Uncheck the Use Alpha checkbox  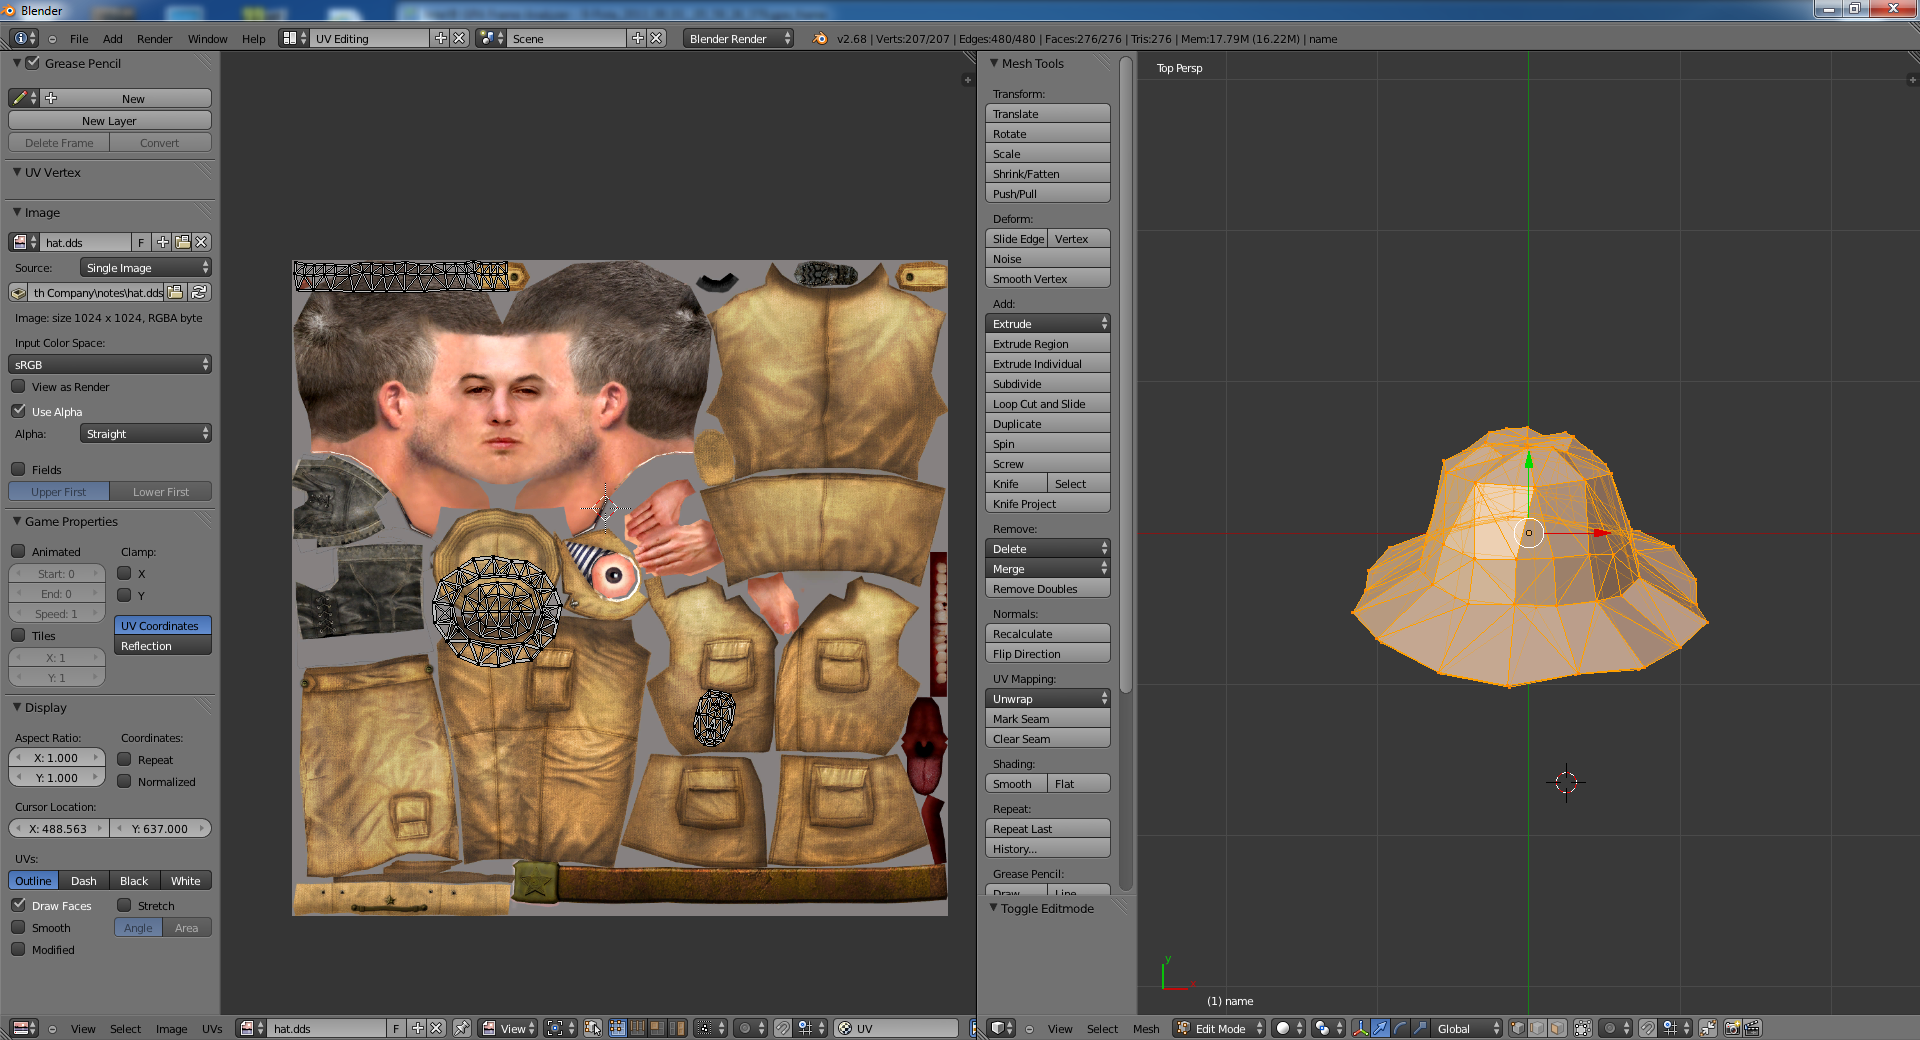click(x=18, y=411)
